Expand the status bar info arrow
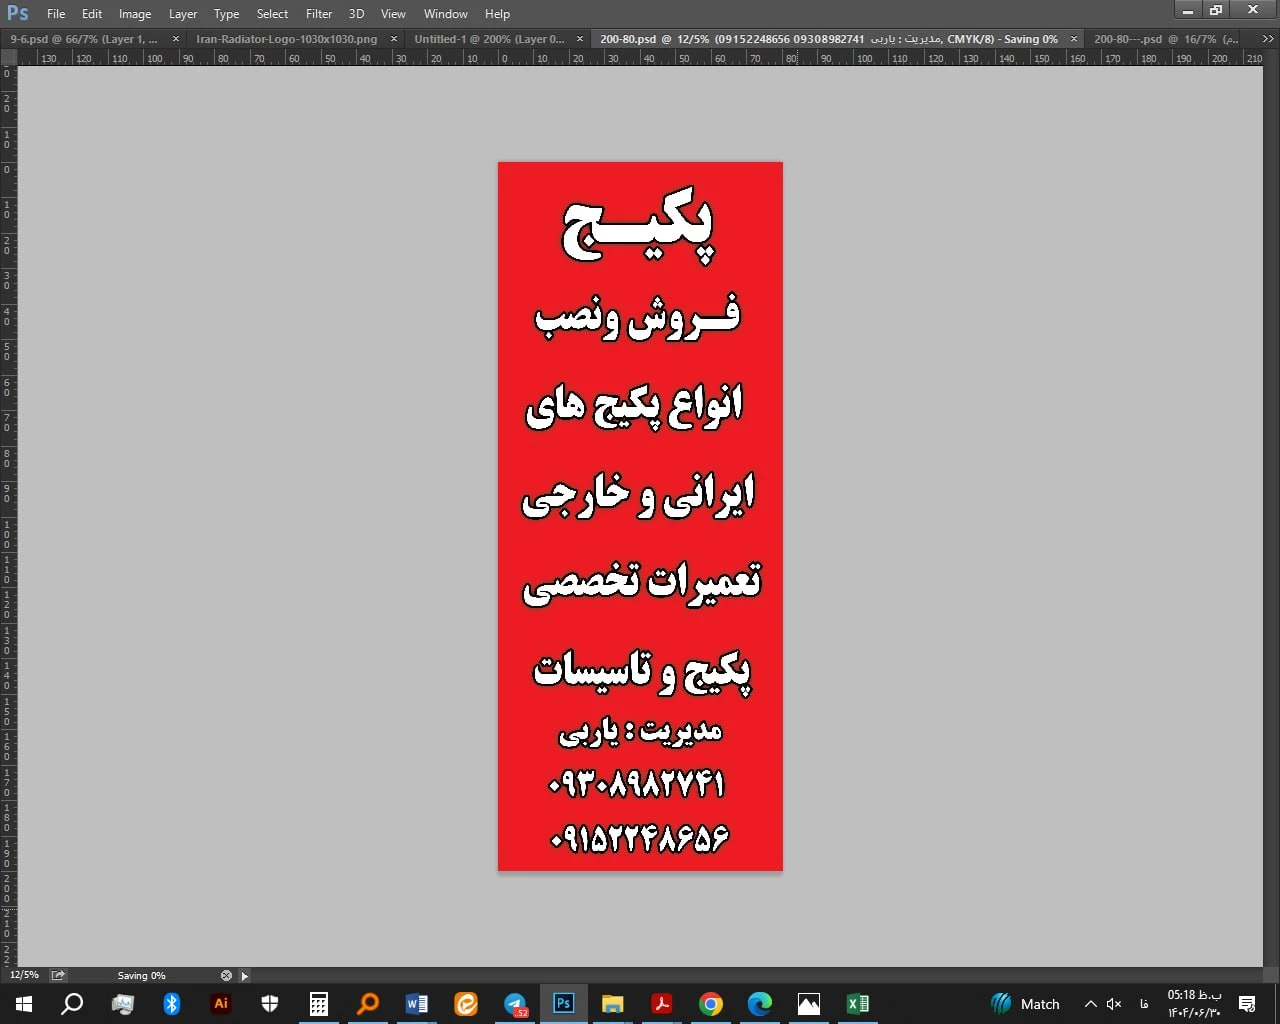1280x1024 pixels. tap(245, 976)
